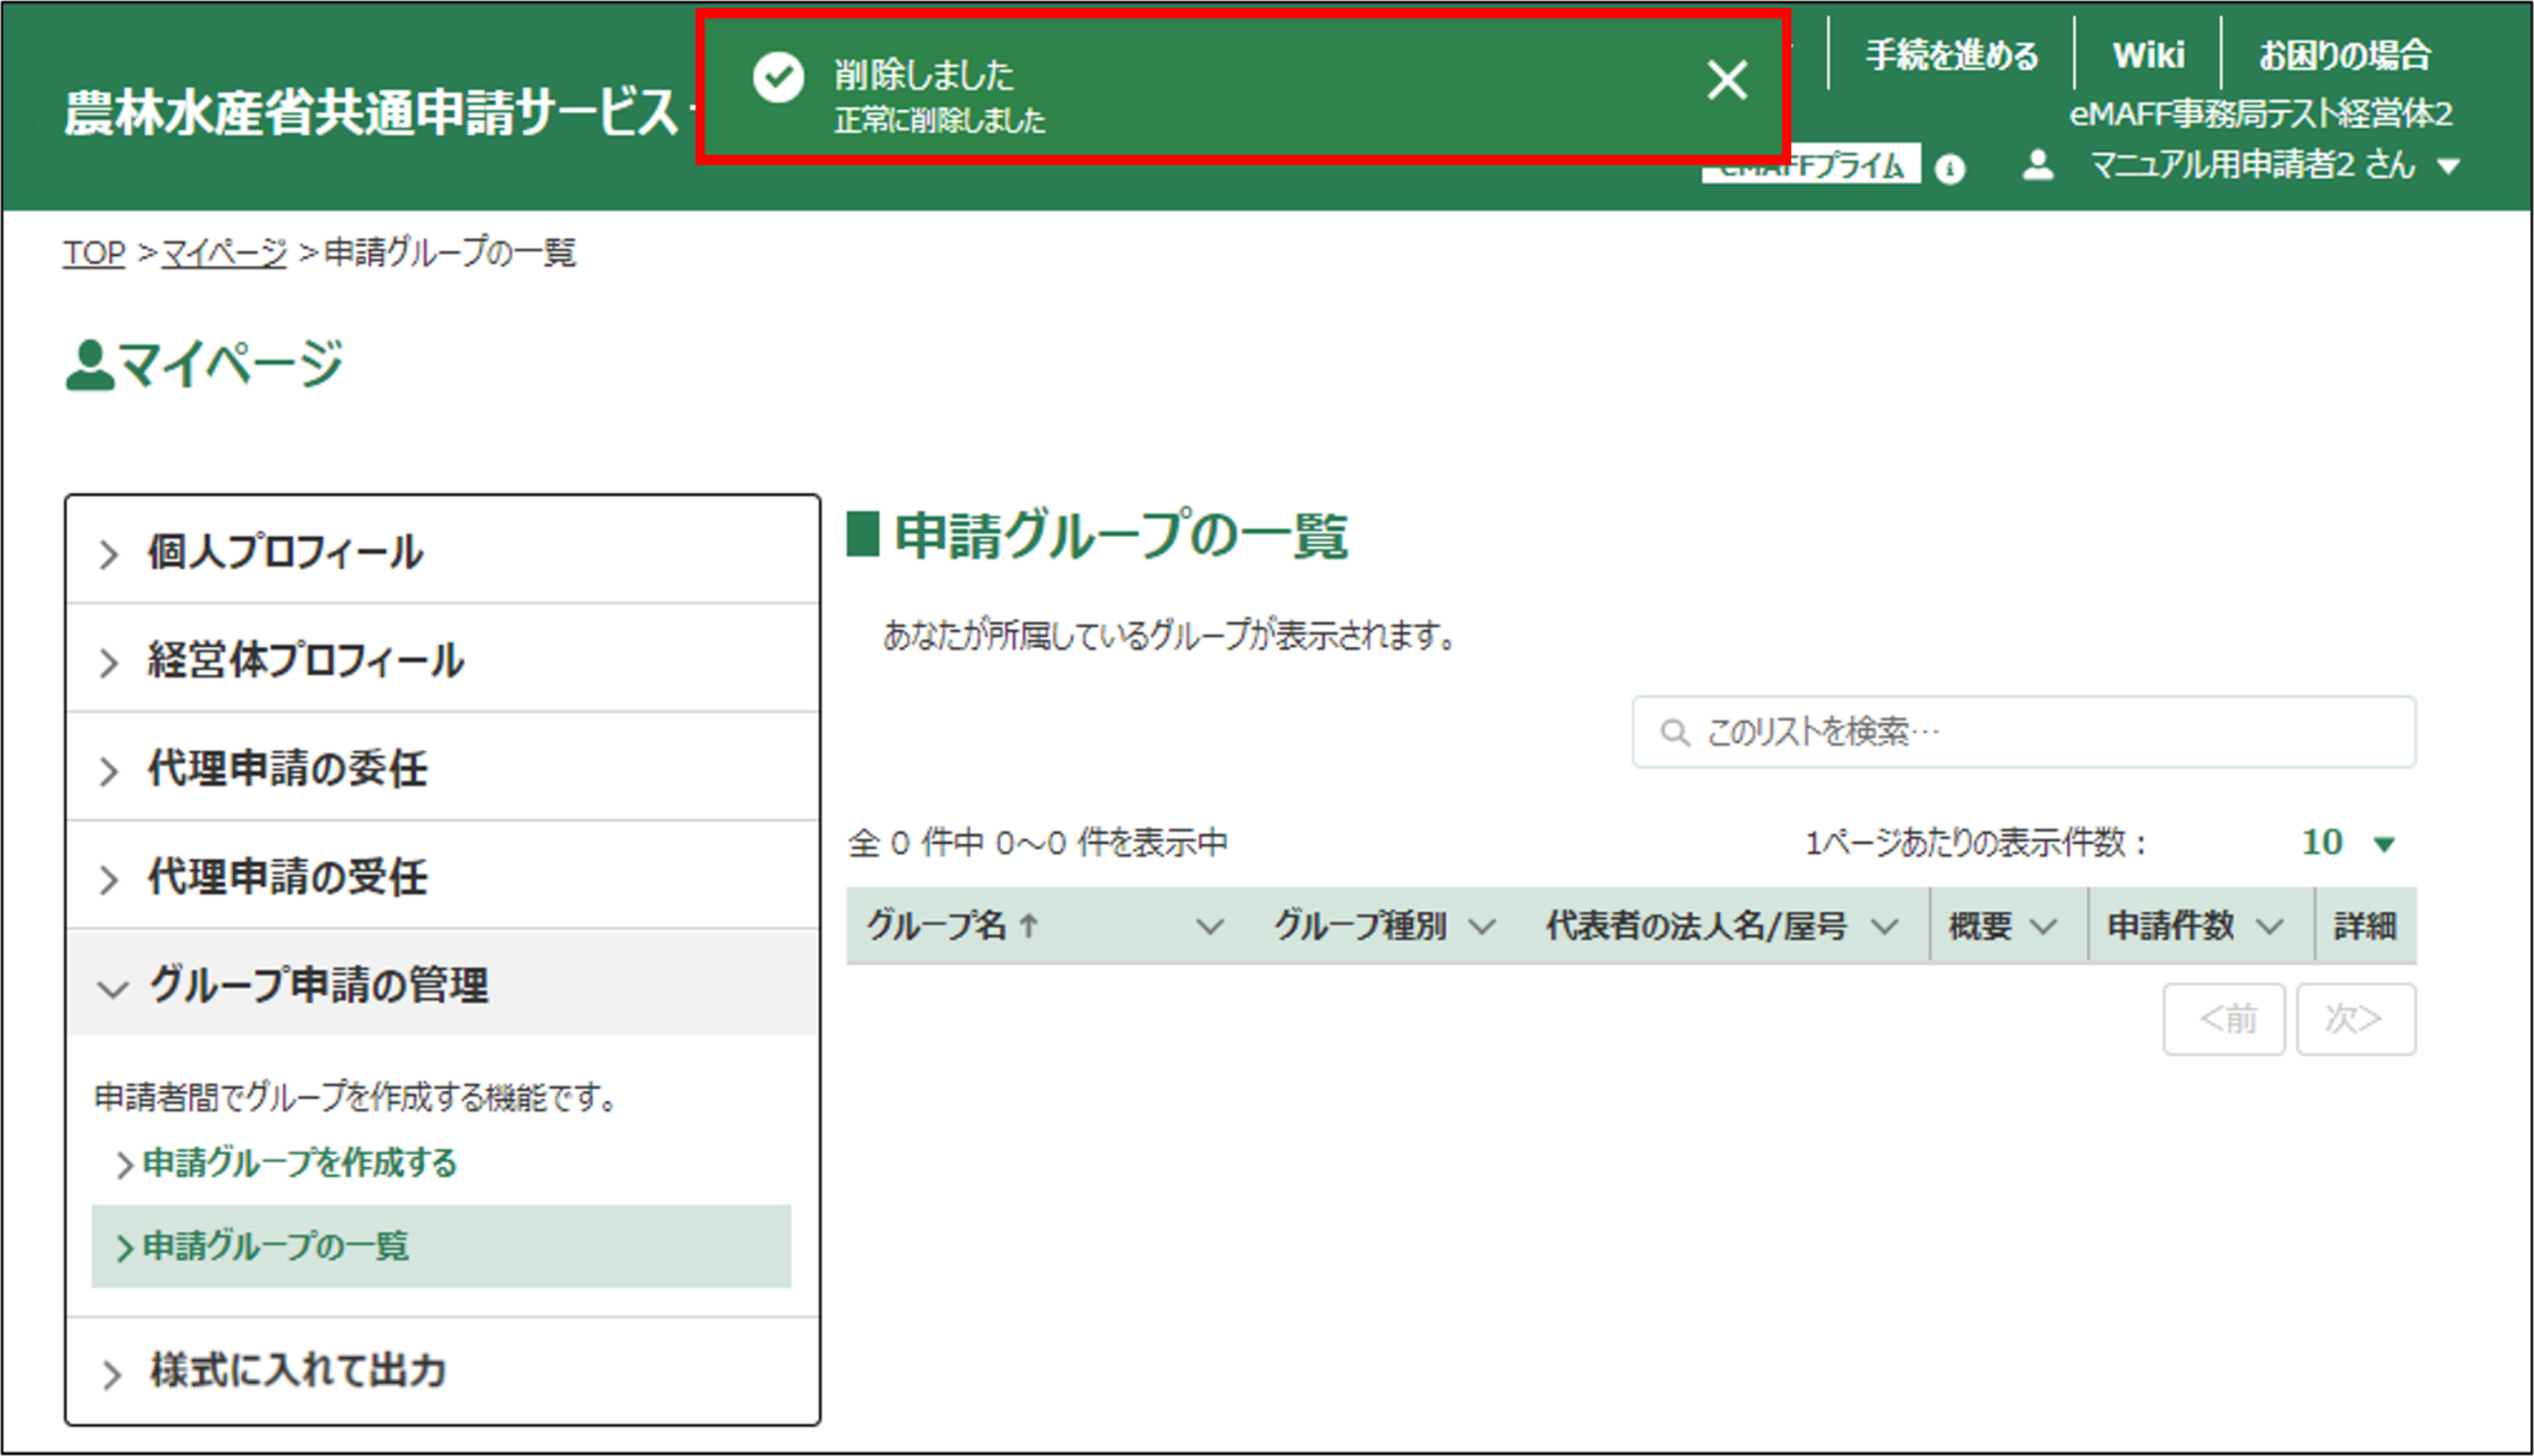Open 申請件数 column chevron menu
The width and height of the screenshot is (2534, 1456).
click(x=2270, y=927)
